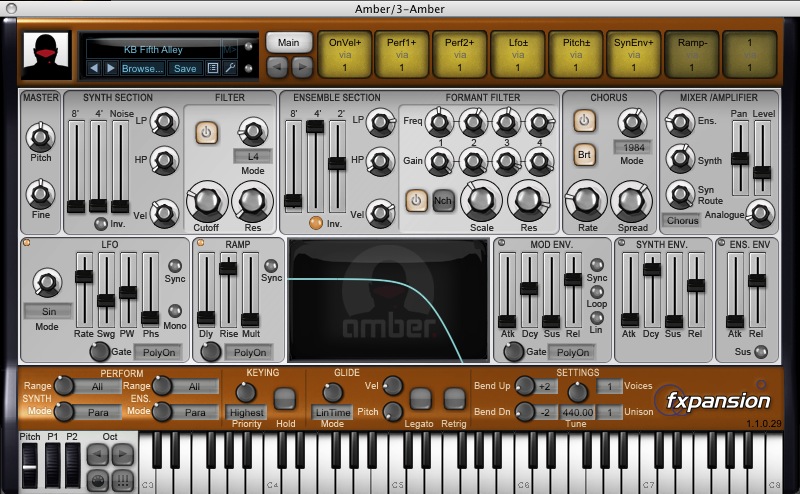The image size is (800, 494).
Task: Open the chorus Mode 1984 selector
Action: (633, 147)
